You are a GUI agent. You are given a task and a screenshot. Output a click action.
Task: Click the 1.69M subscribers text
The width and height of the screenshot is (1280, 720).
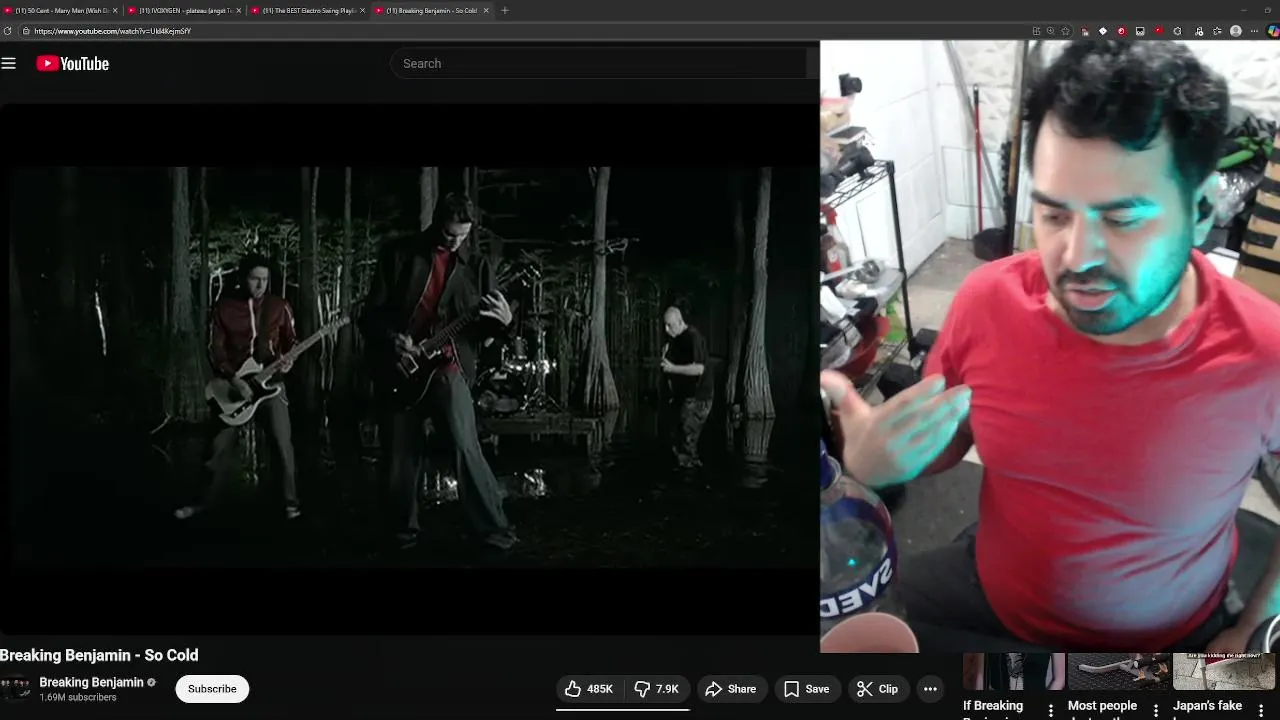78,698
